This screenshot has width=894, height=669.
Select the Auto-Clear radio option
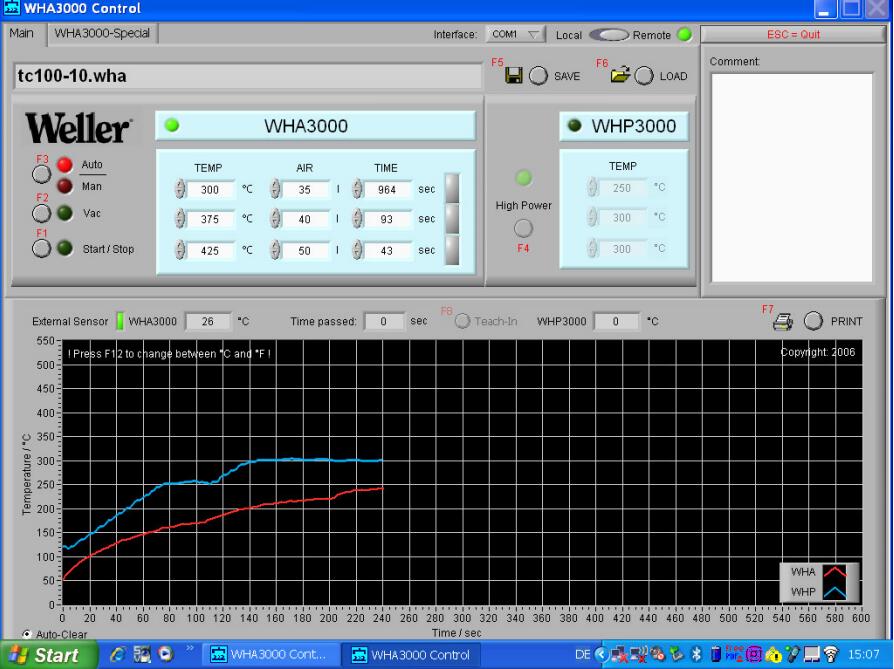pos(27,634)
